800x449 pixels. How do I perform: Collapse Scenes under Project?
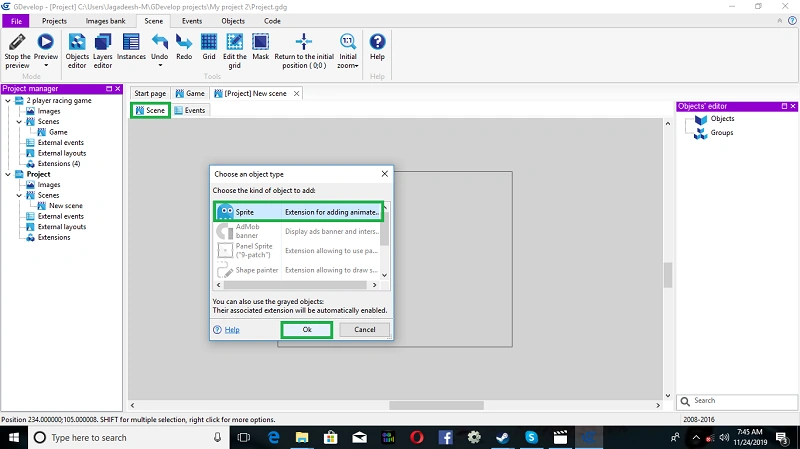(19, 195)
